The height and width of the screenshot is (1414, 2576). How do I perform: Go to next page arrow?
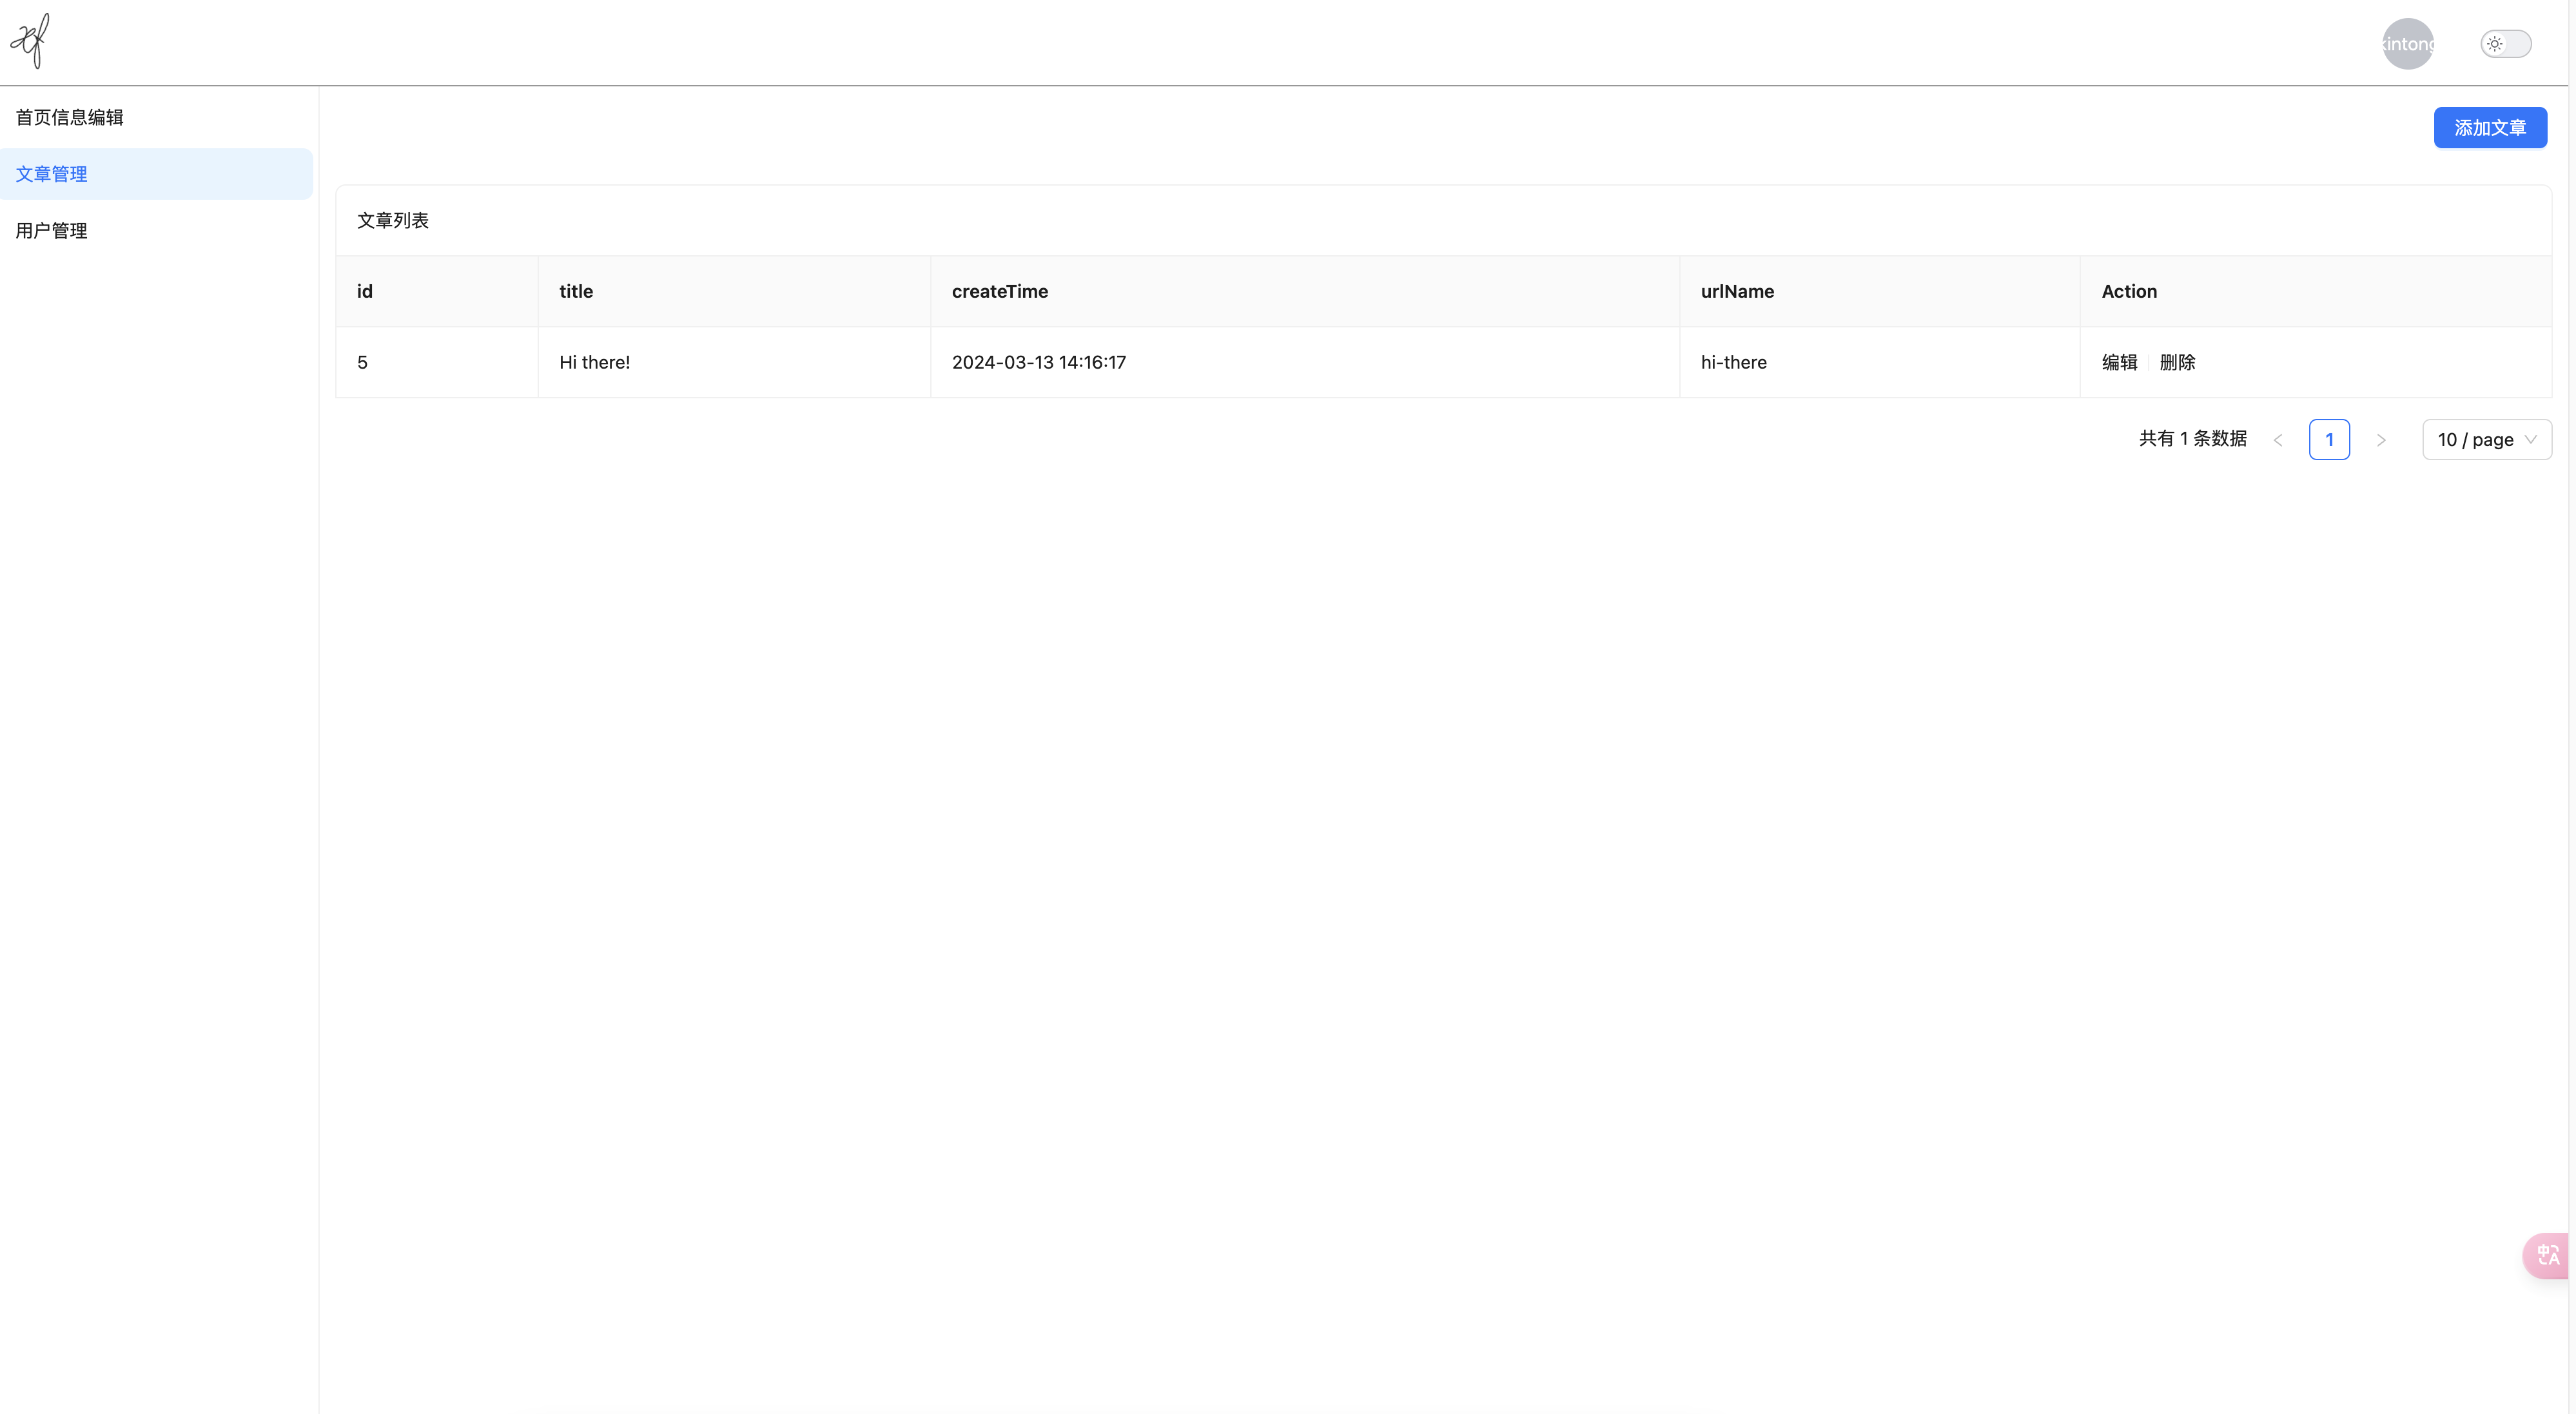pos(2380,440)
